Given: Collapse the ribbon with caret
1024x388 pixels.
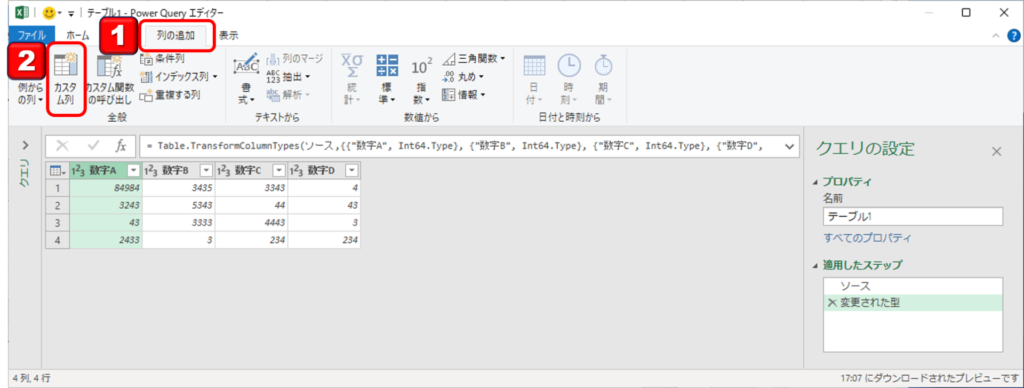Looking at the screenshot, I should 996,36.
